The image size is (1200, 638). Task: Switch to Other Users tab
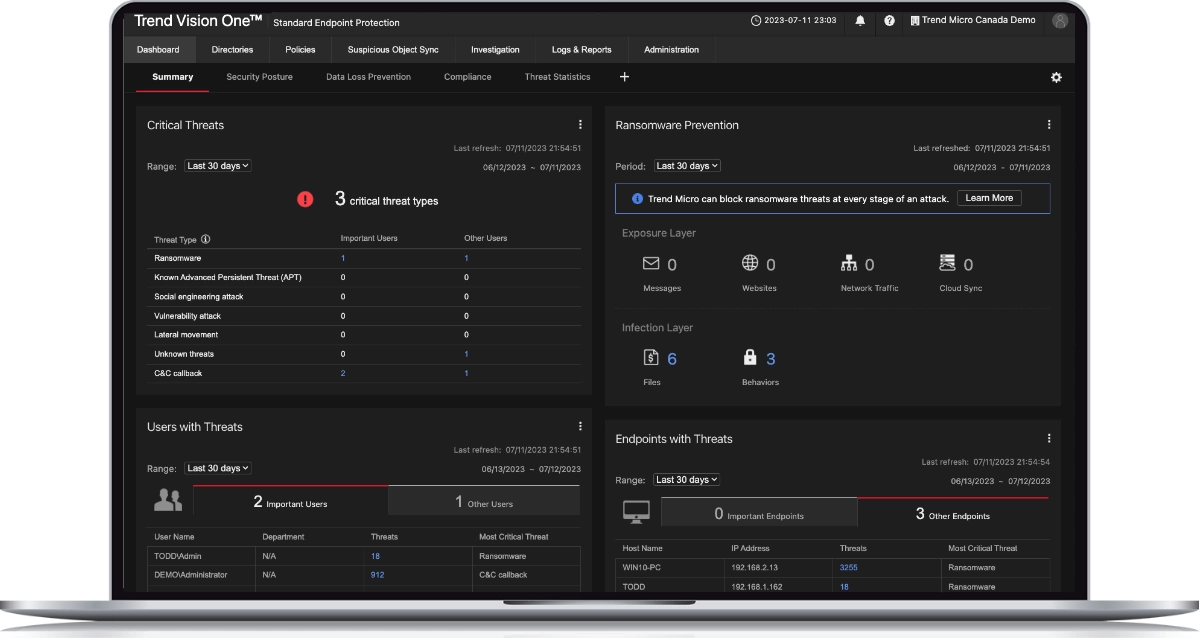(x=484, y=502)
